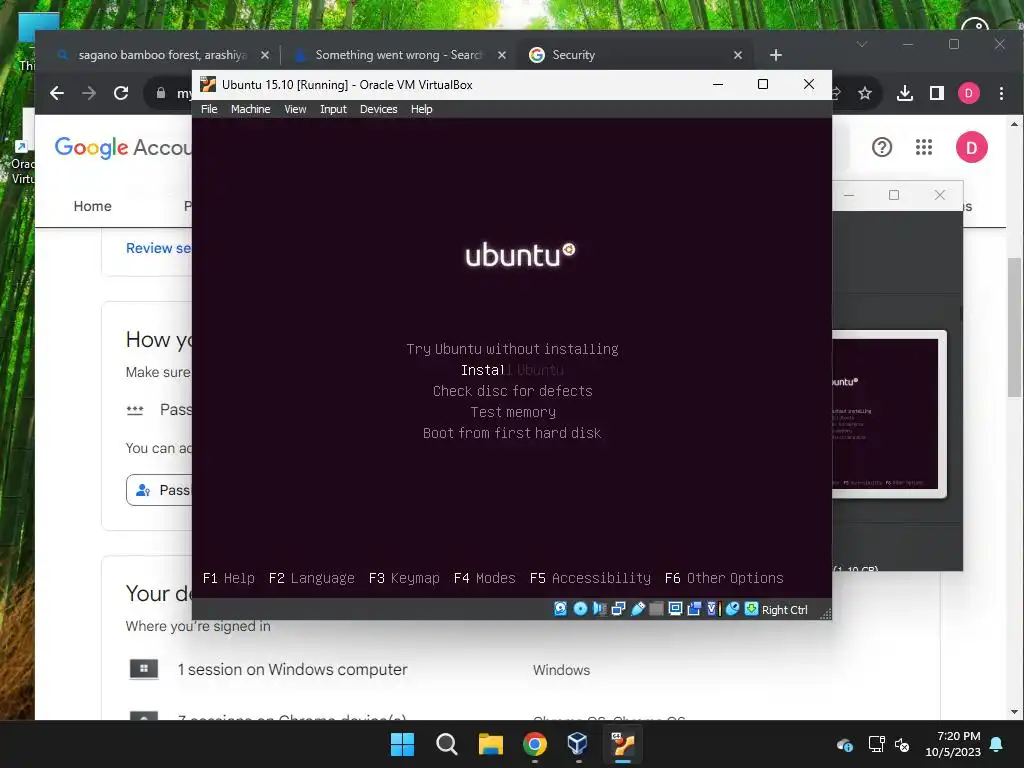Click F4 Modes in the boot menu
Screen dimensions: 1024x768
(x=485, y=578)
